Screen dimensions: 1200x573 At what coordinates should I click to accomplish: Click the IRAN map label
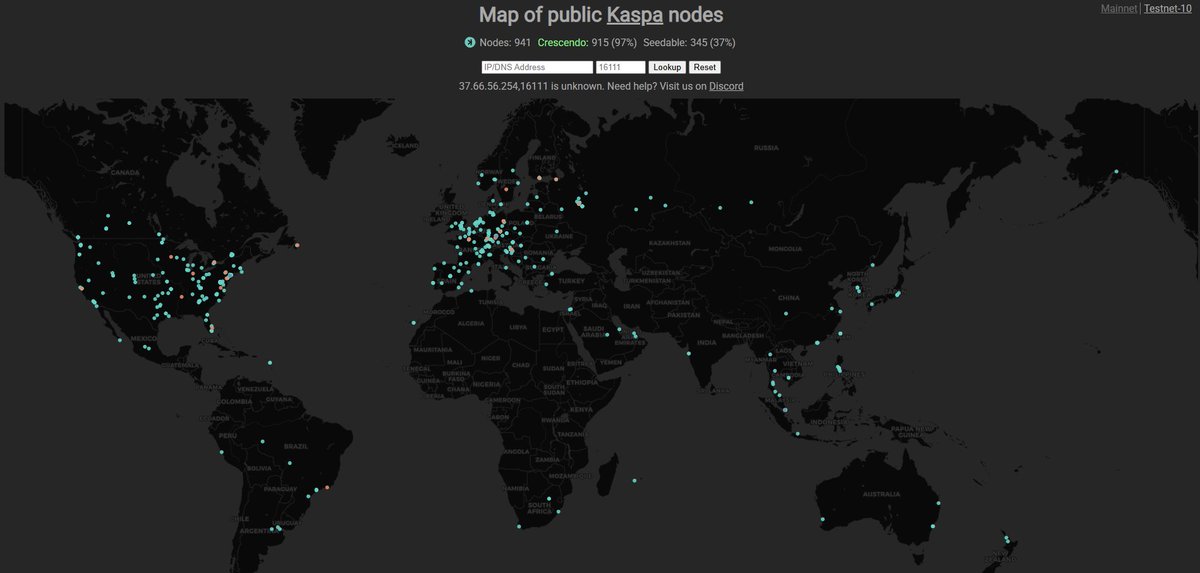[631, 306]
